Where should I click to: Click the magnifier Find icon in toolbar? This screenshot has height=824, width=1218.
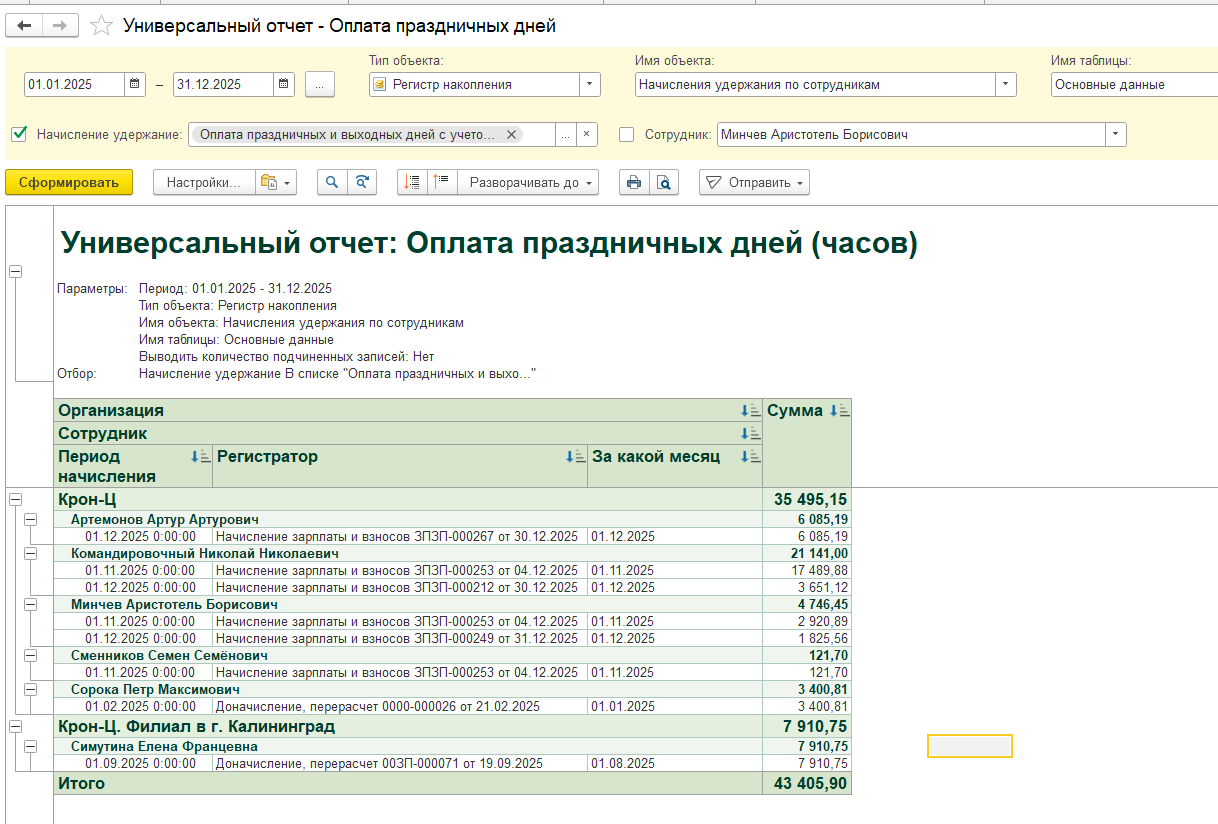point(332,182)
